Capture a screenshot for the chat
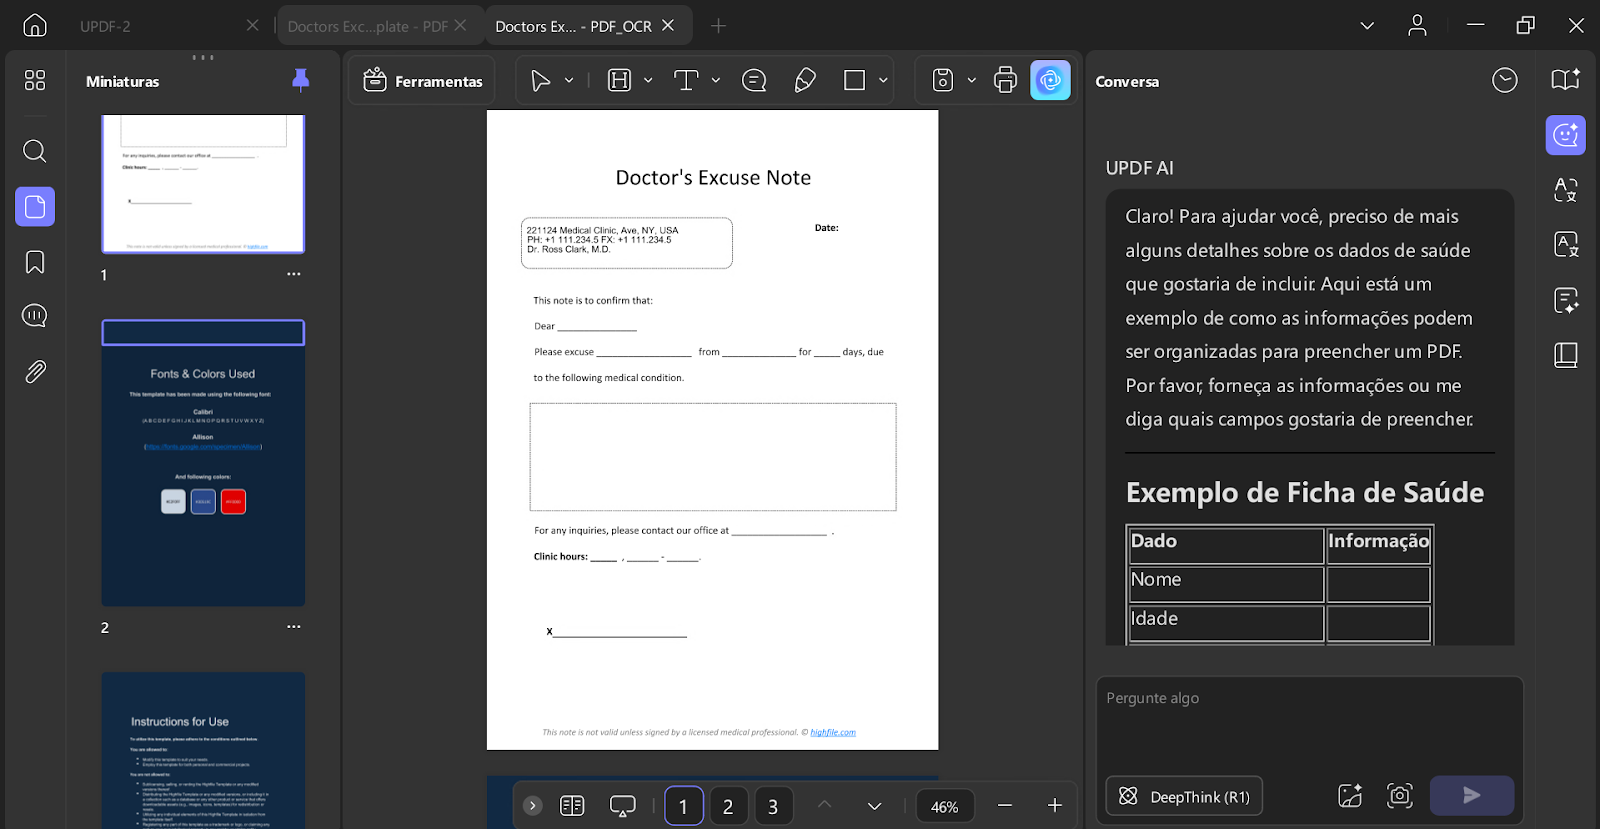Image resolution: width=1600 pixels, height=829 pixels. pyautogui.click(x=1400, y=796)
